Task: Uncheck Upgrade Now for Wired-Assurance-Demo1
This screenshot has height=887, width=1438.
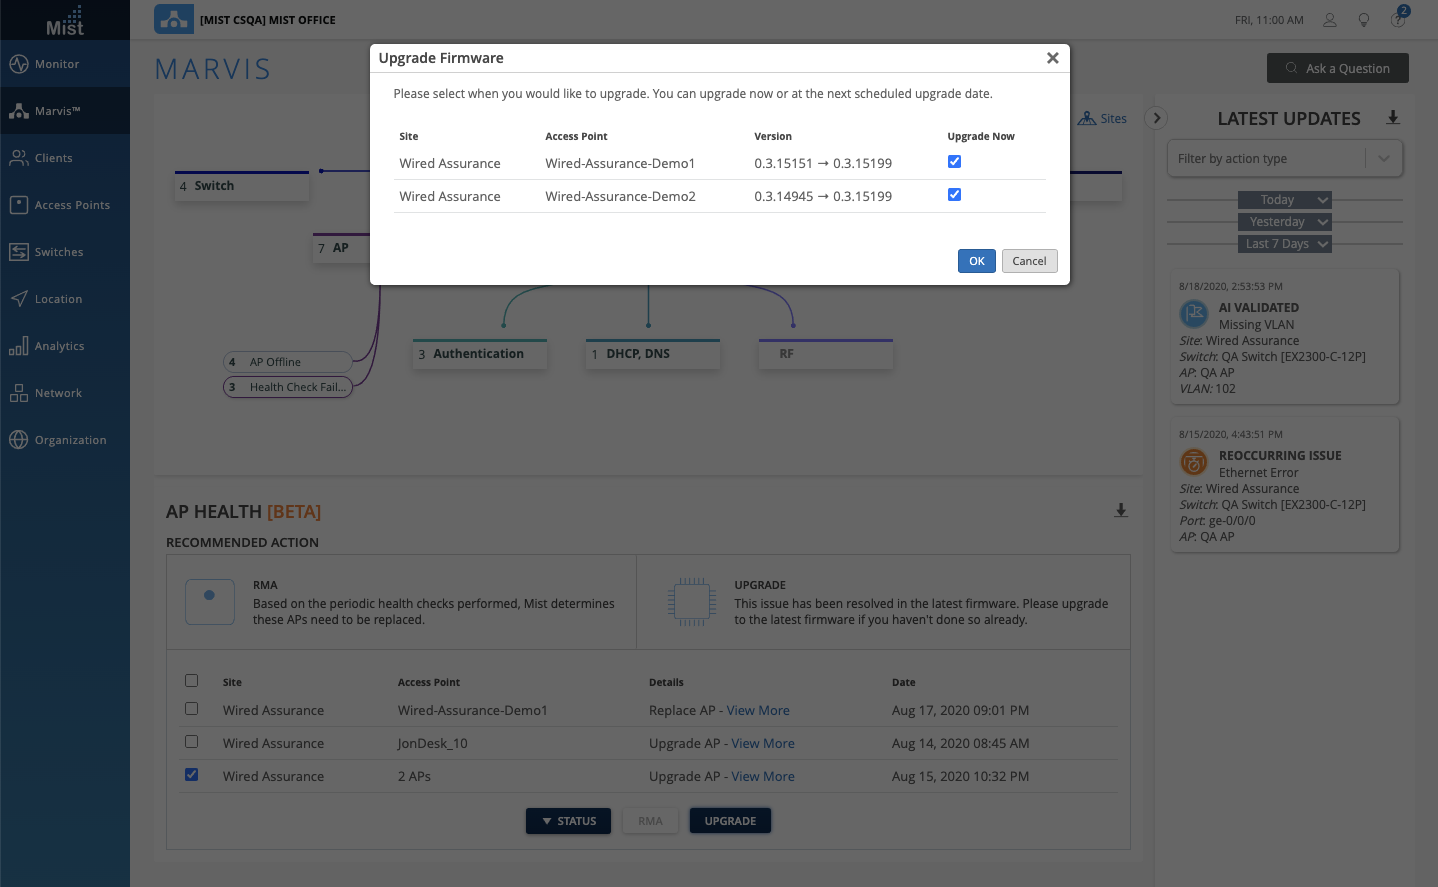Action: click(954, 162)
